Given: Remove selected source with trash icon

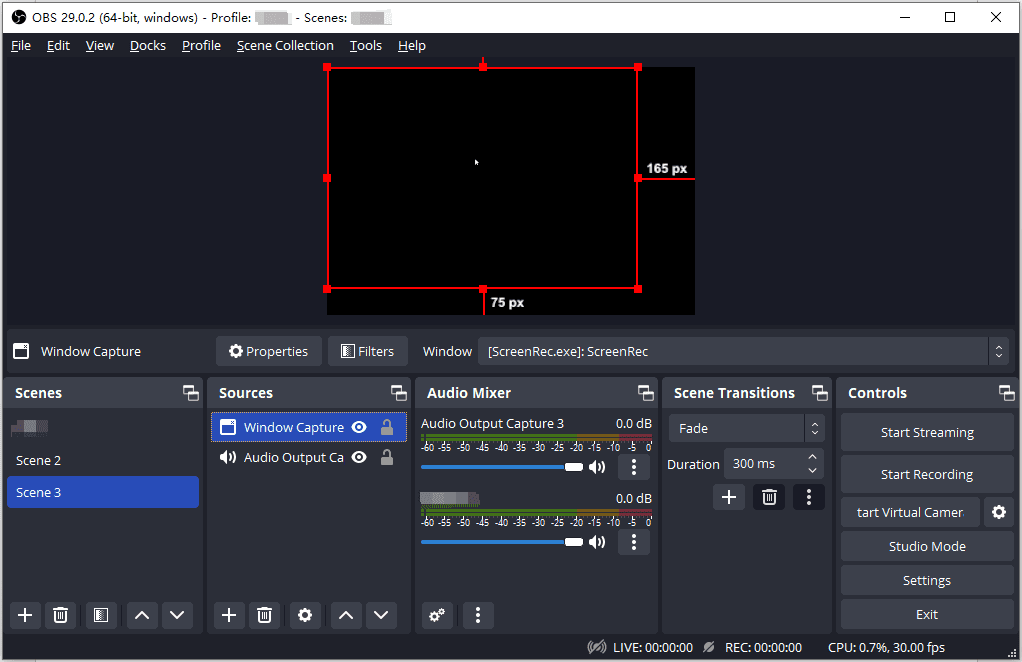Looking at the screenshot, I should pos(264,615).
